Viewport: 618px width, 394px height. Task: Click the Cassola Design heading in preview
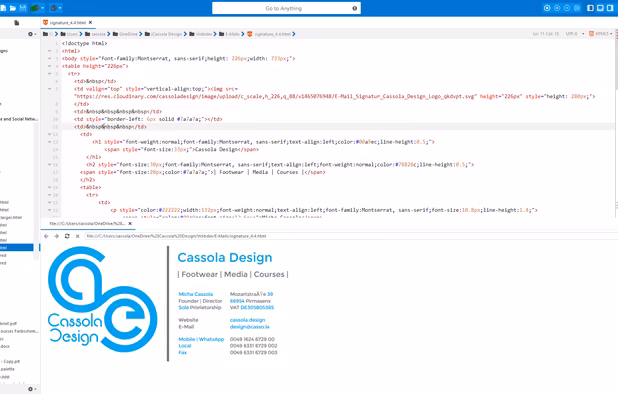[225, 258]
